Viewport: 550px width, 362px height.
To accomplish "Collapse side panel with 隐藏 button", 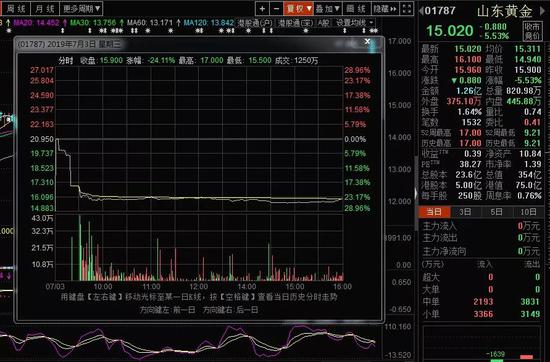I will point(385,9).
